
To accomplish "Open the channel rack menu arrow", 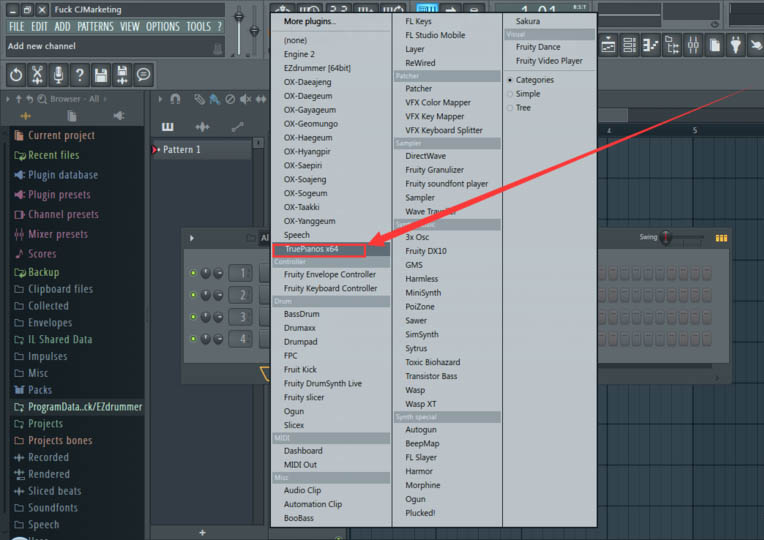I will 191,238.
